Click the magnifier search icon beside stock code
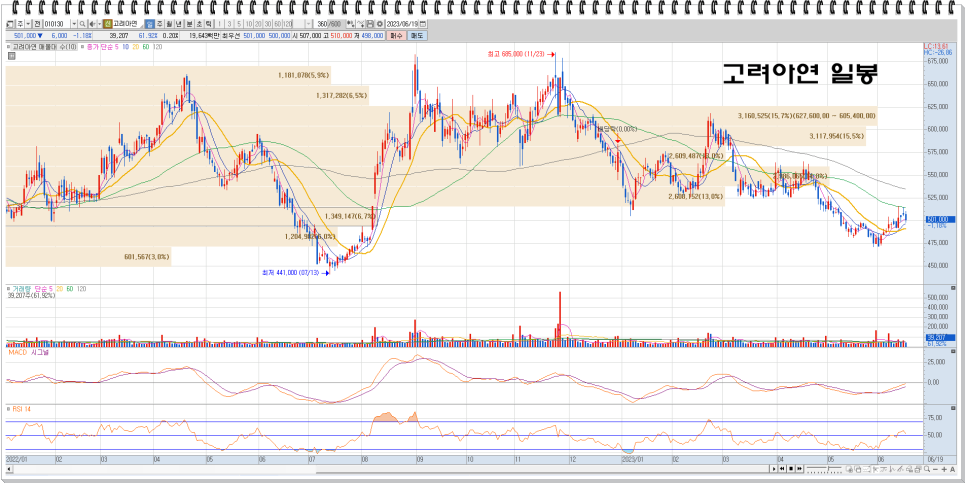The height and width of the screenshot is (484, 966). pos(82,24)
